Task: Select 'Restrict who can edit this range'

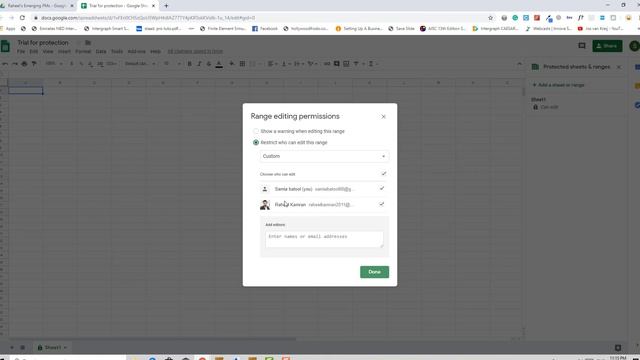Action: (x=256, y=142)
